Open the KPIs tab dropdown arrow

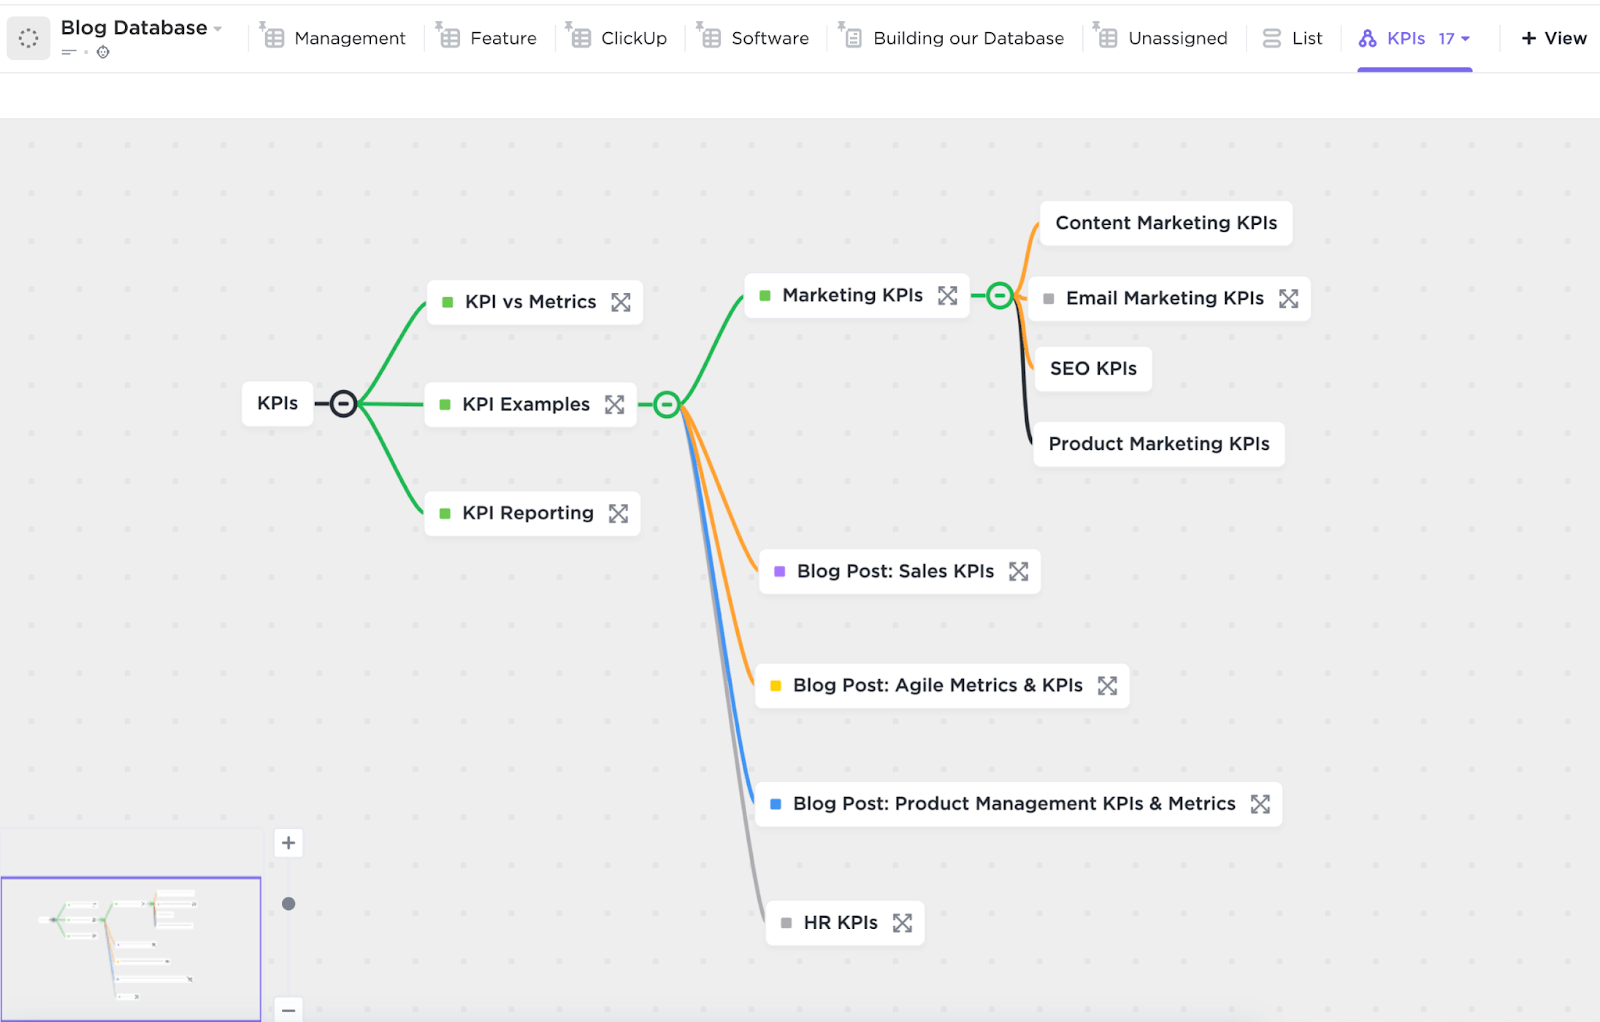click(x=1466, y=39)
